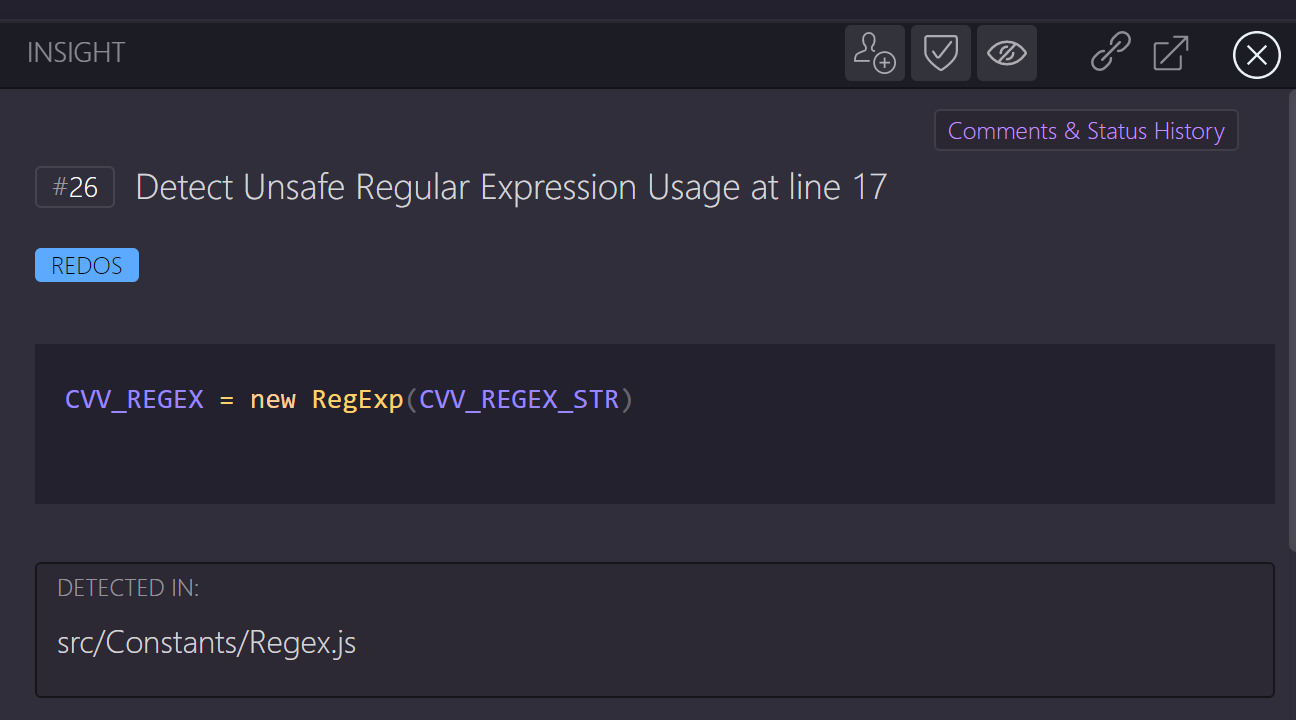Screen dimensions: 1296x720
Task: Click the shield checkmark icon
Action: click(940, 53)
